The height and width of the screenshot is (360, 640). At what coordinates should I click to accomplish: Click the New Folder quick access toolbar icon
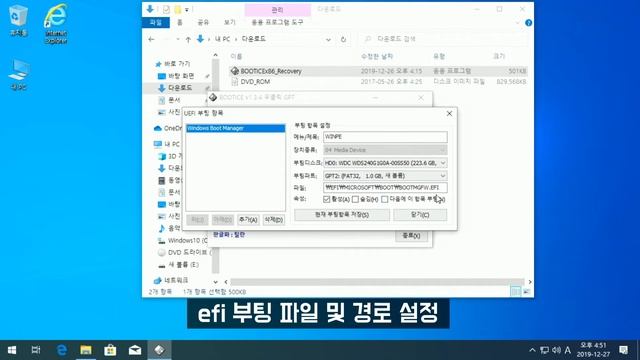[178, 9]
